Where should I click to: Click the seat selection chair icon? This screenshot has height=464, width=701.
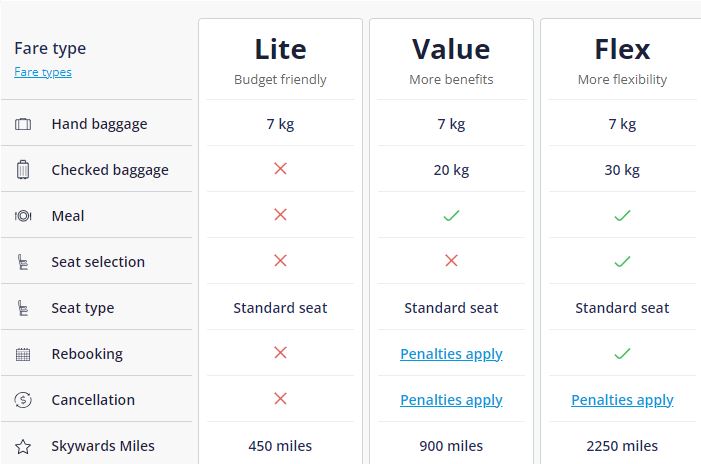(23, 262)
